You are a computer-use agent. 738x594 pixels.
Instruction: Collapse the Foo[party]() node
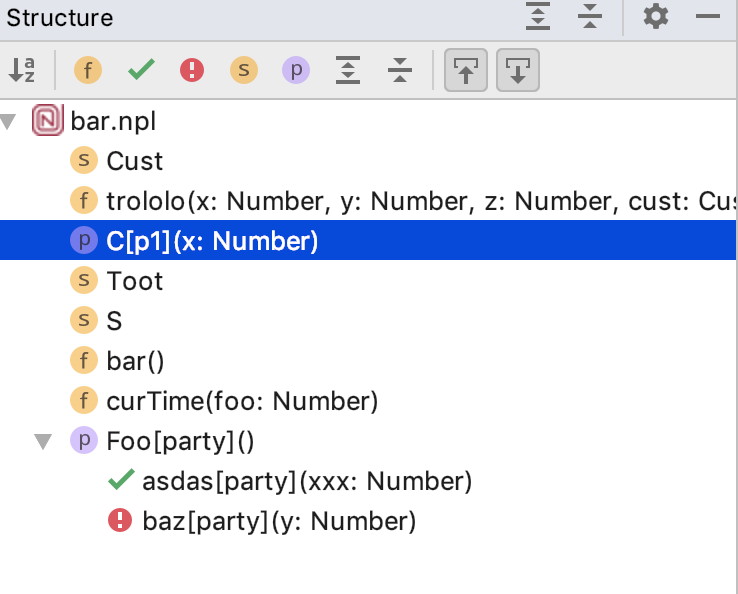point(43,441)
